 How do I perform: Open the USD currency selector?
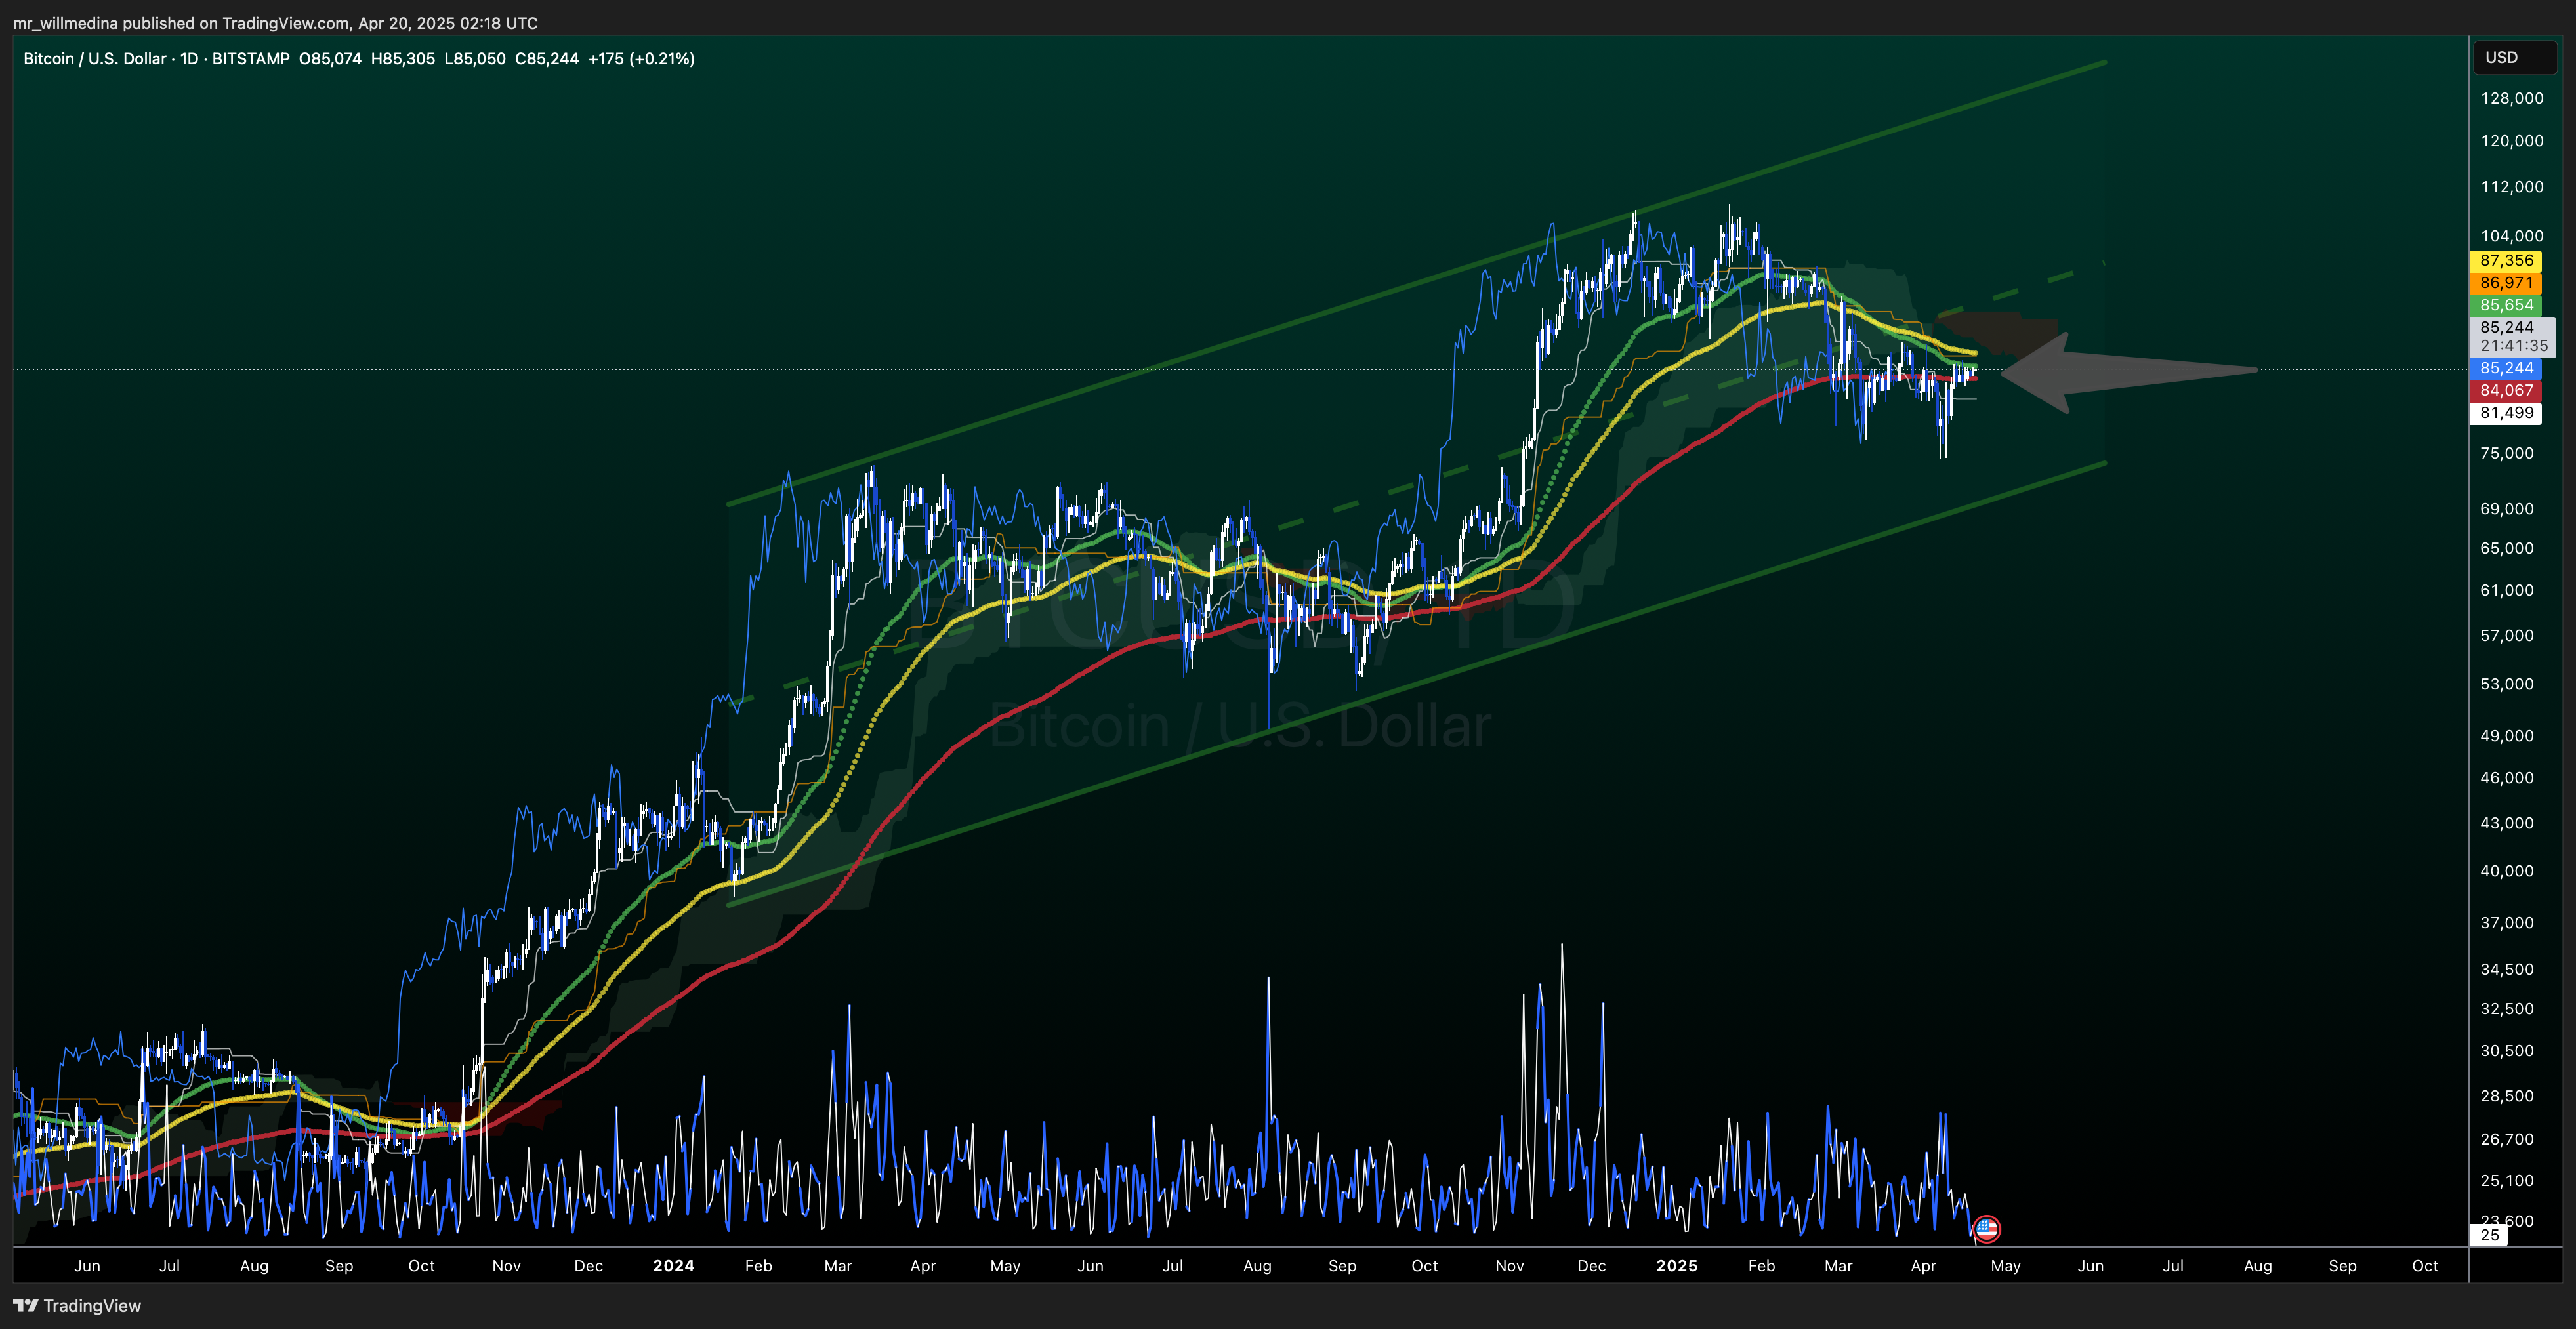point(2515,57)
